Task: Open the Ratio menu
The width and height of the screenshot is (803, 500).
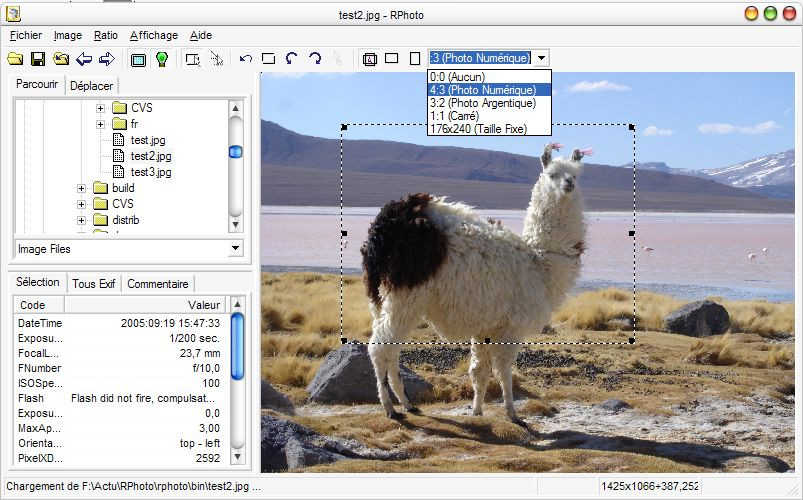Action: click(x=106, y=35)
